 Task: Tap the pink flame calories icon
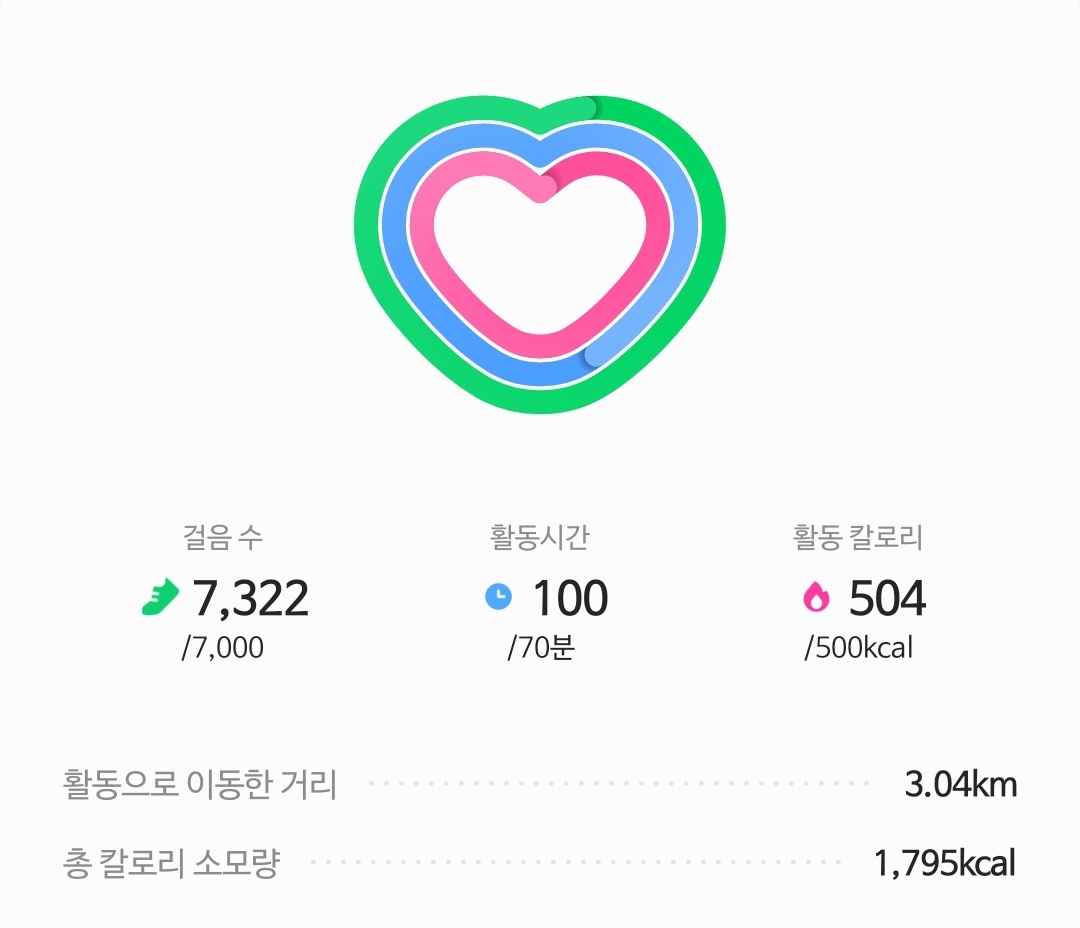[x=816, y=597]
